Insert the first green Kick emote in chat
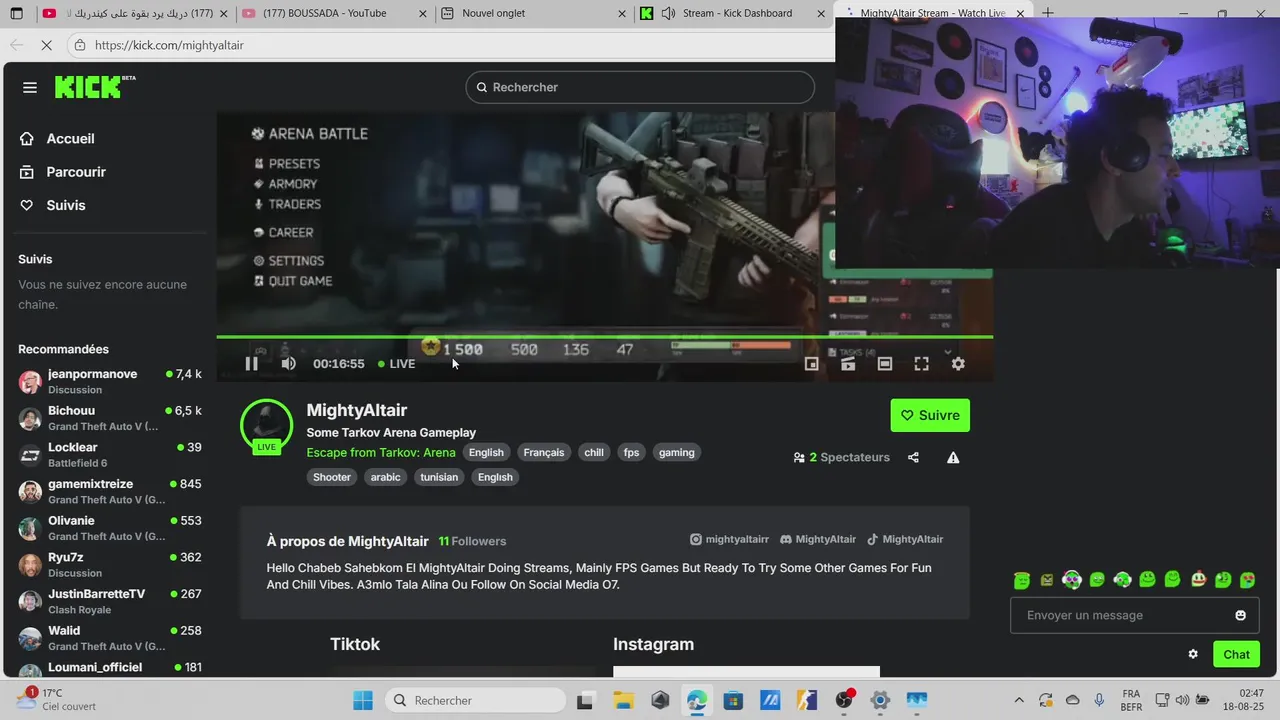The height and width of the screenshot is (720, 1280). tap(1021, 580)
